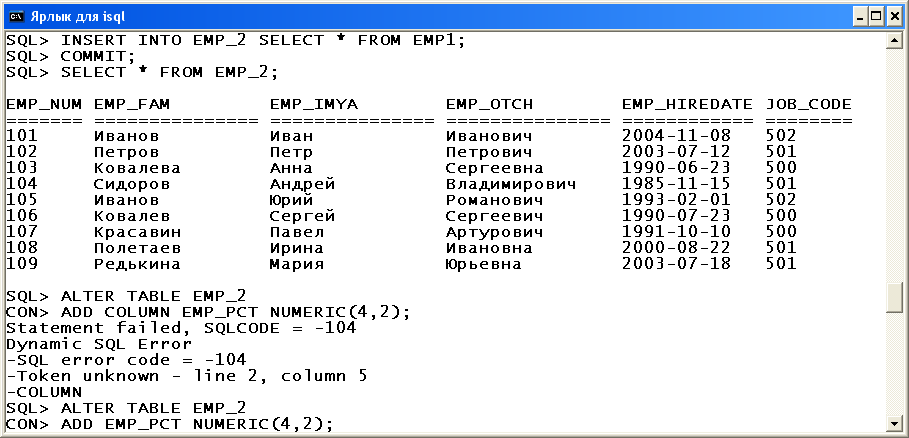Close the isql console window

tap(893, 16)
